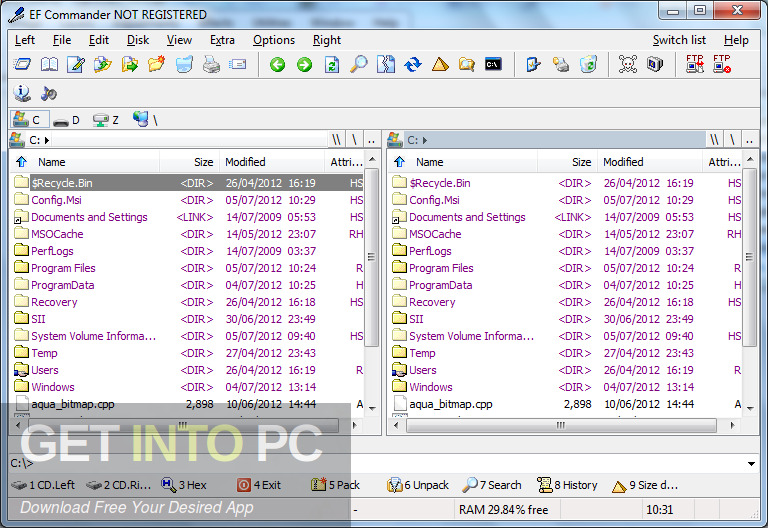Click the 7 Search function button
Screen dimensions: 768x528
(x=492, y=485)
